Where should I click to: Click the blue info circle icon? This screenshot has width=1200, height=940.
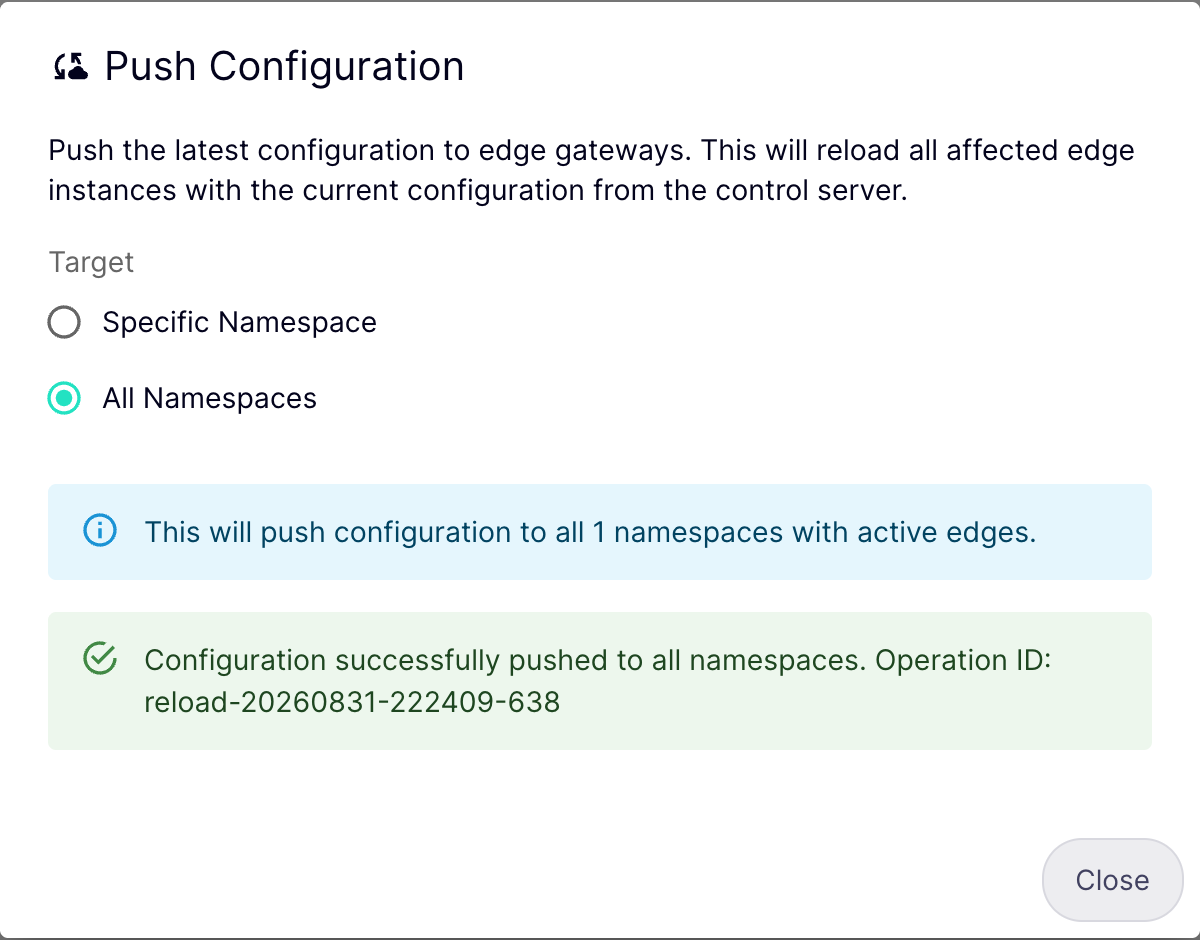click(100, 531)
